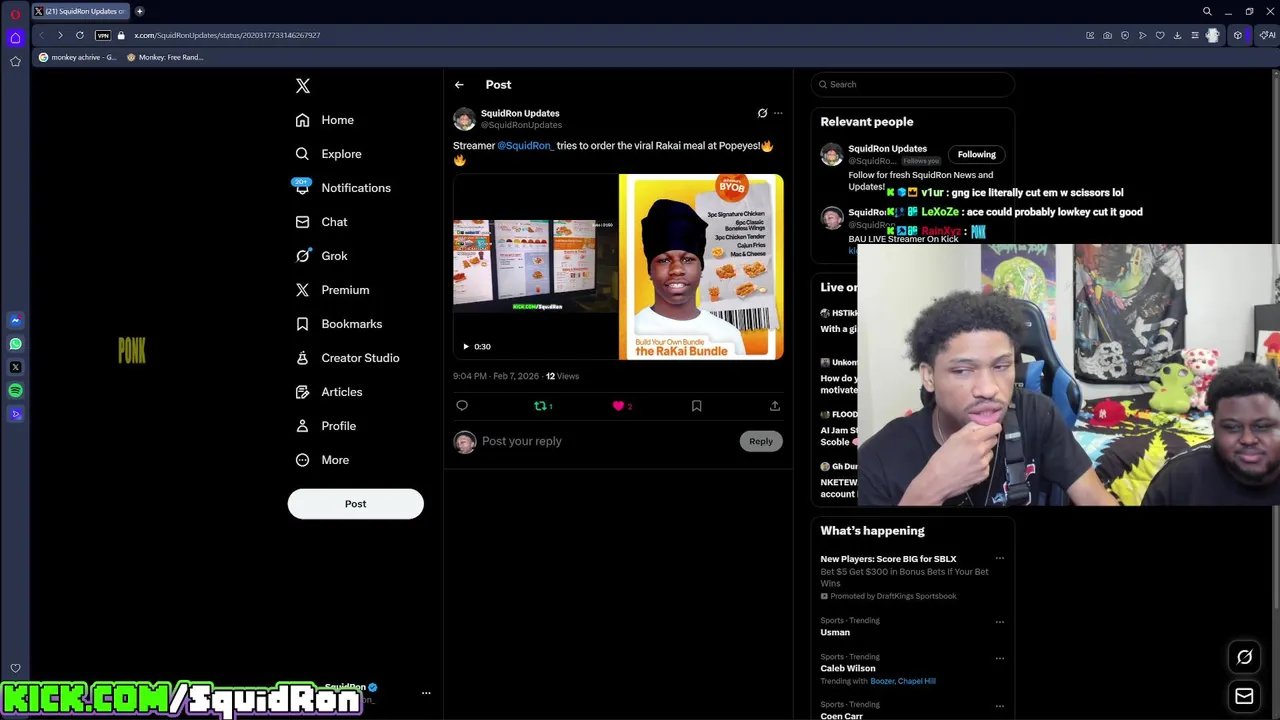
Task: Open browser downloads icon
Action: (x=1177, y=35)
